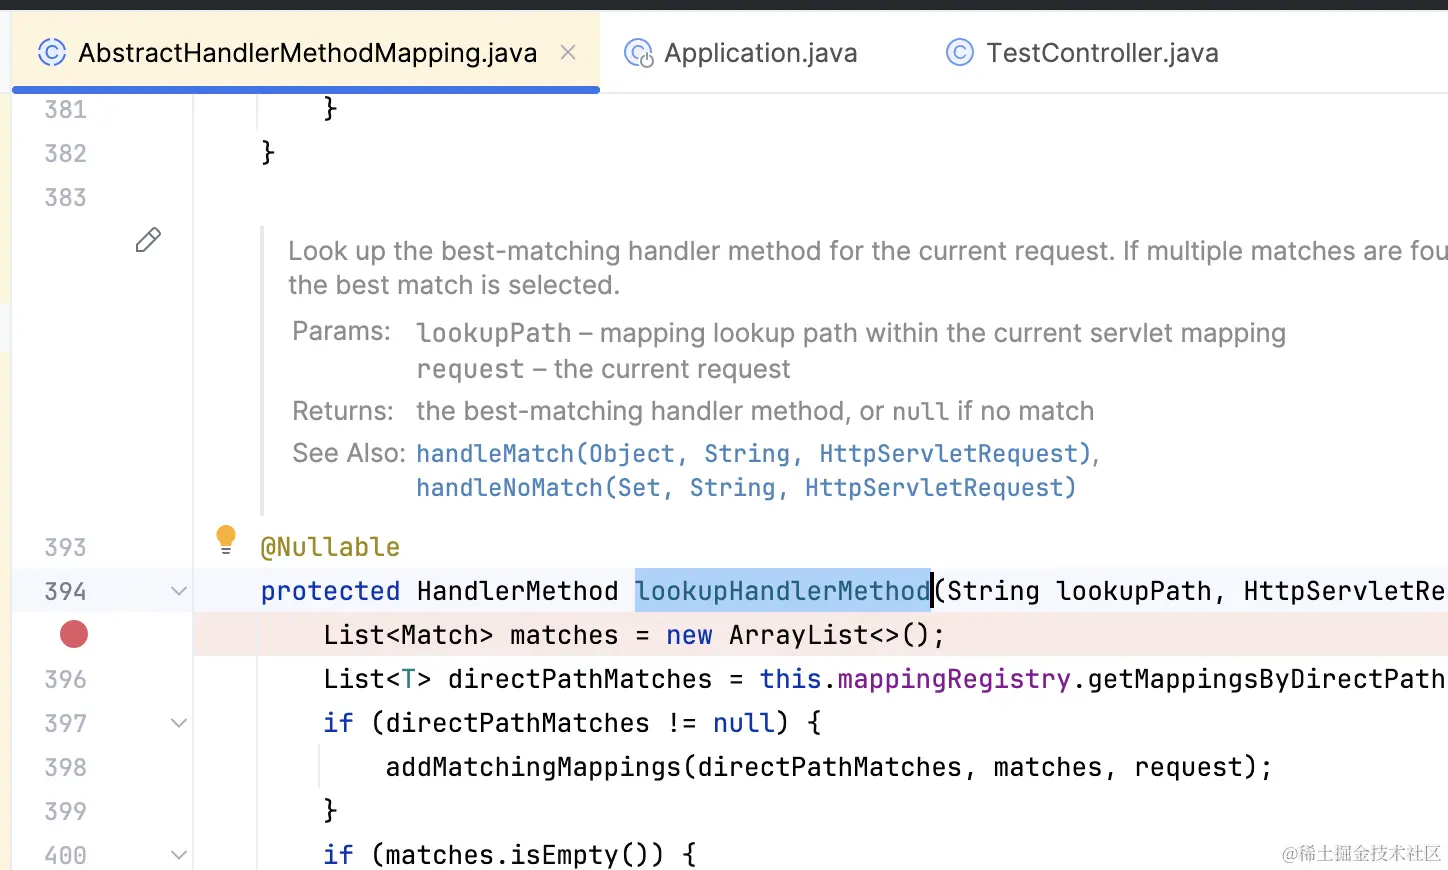
Task: Click directPathMatches variable on line 396
Action: (580, 679)
